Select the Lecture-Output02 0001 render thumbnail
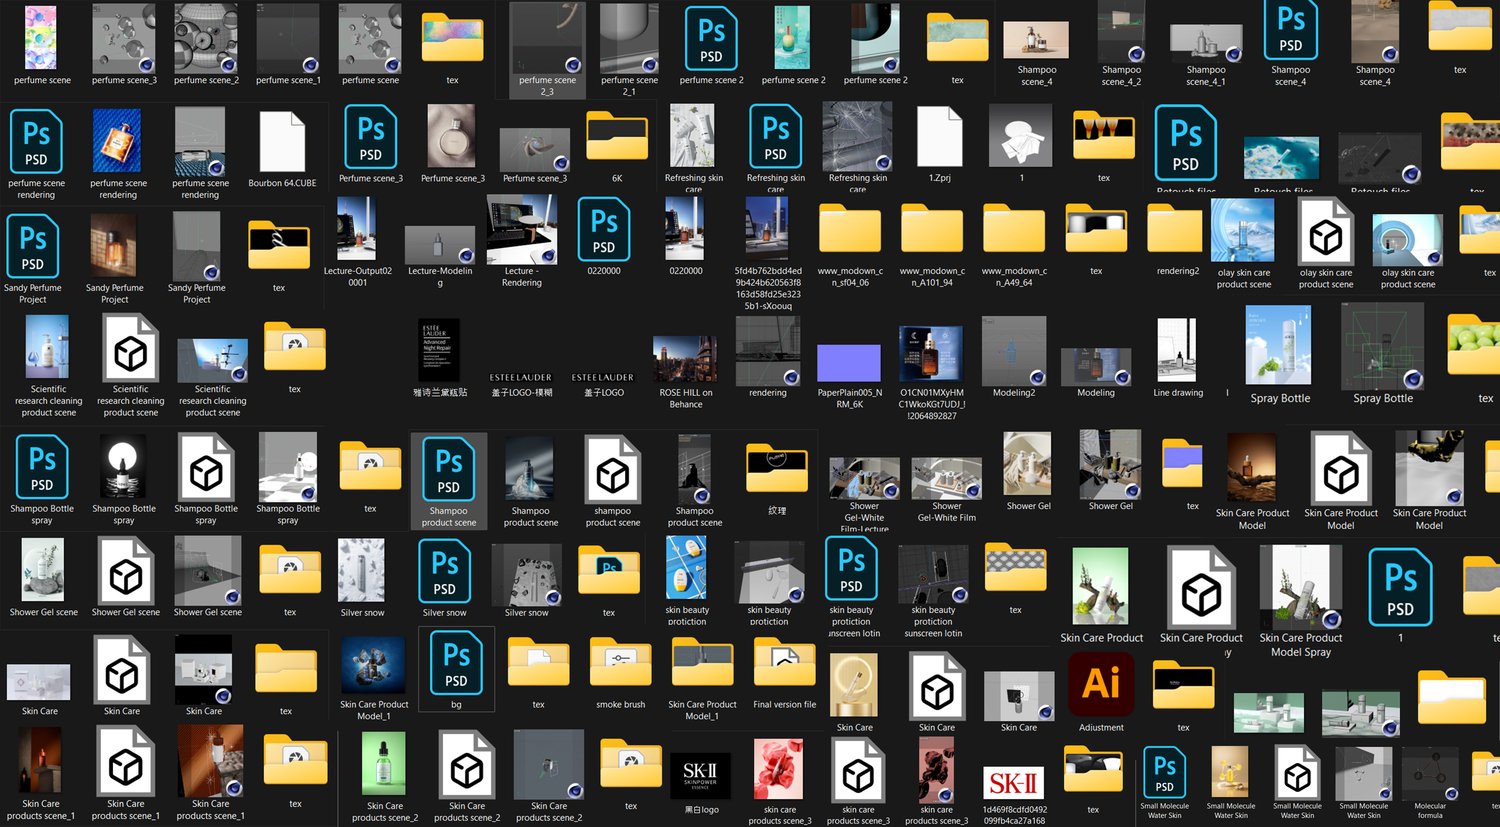Image resolution: width=1500 pixels, height=827 pixels. point(357,228)
